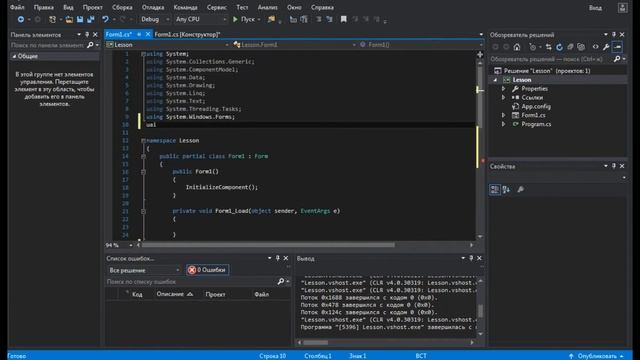Pin the Свойства panel
Image resolution: width=640 pixels, height=360 pixels.
coord(614,166)
